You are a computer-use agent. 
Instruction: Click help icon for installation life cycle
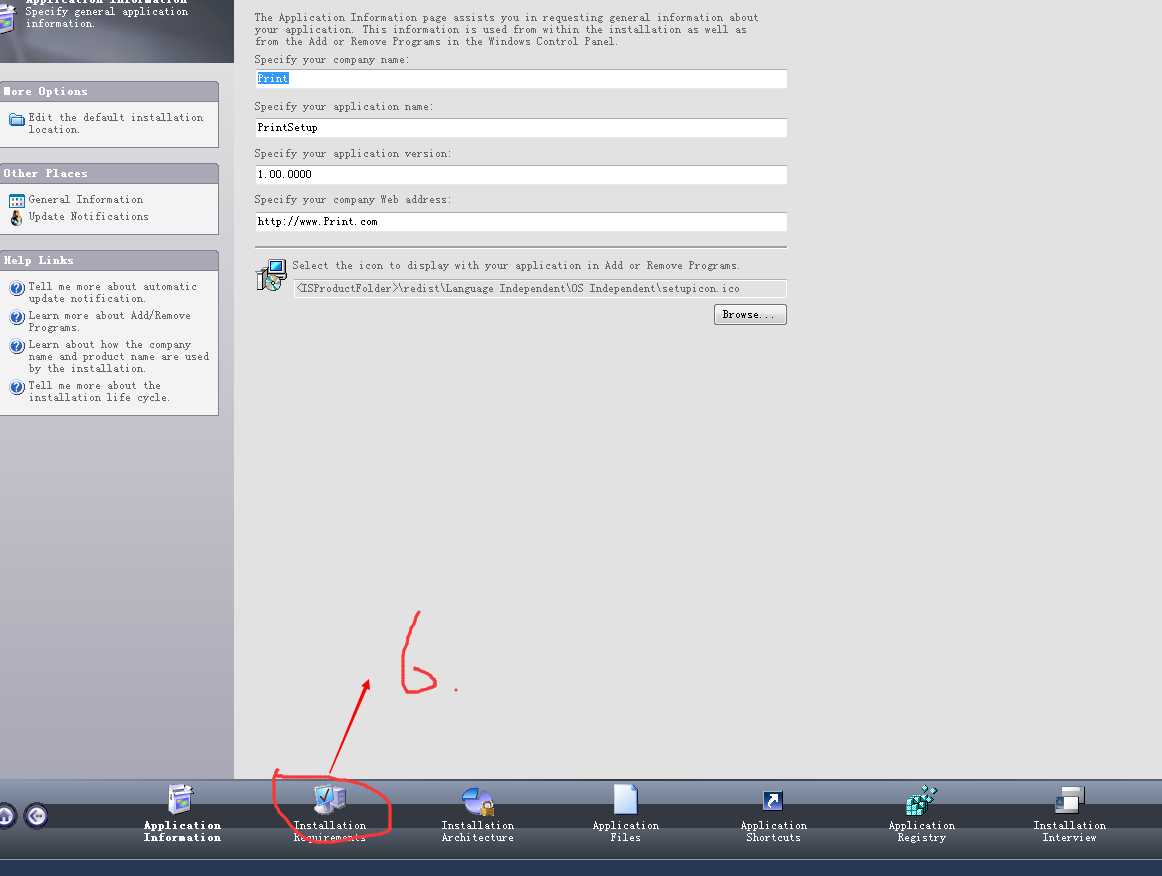tap(17, 387)
